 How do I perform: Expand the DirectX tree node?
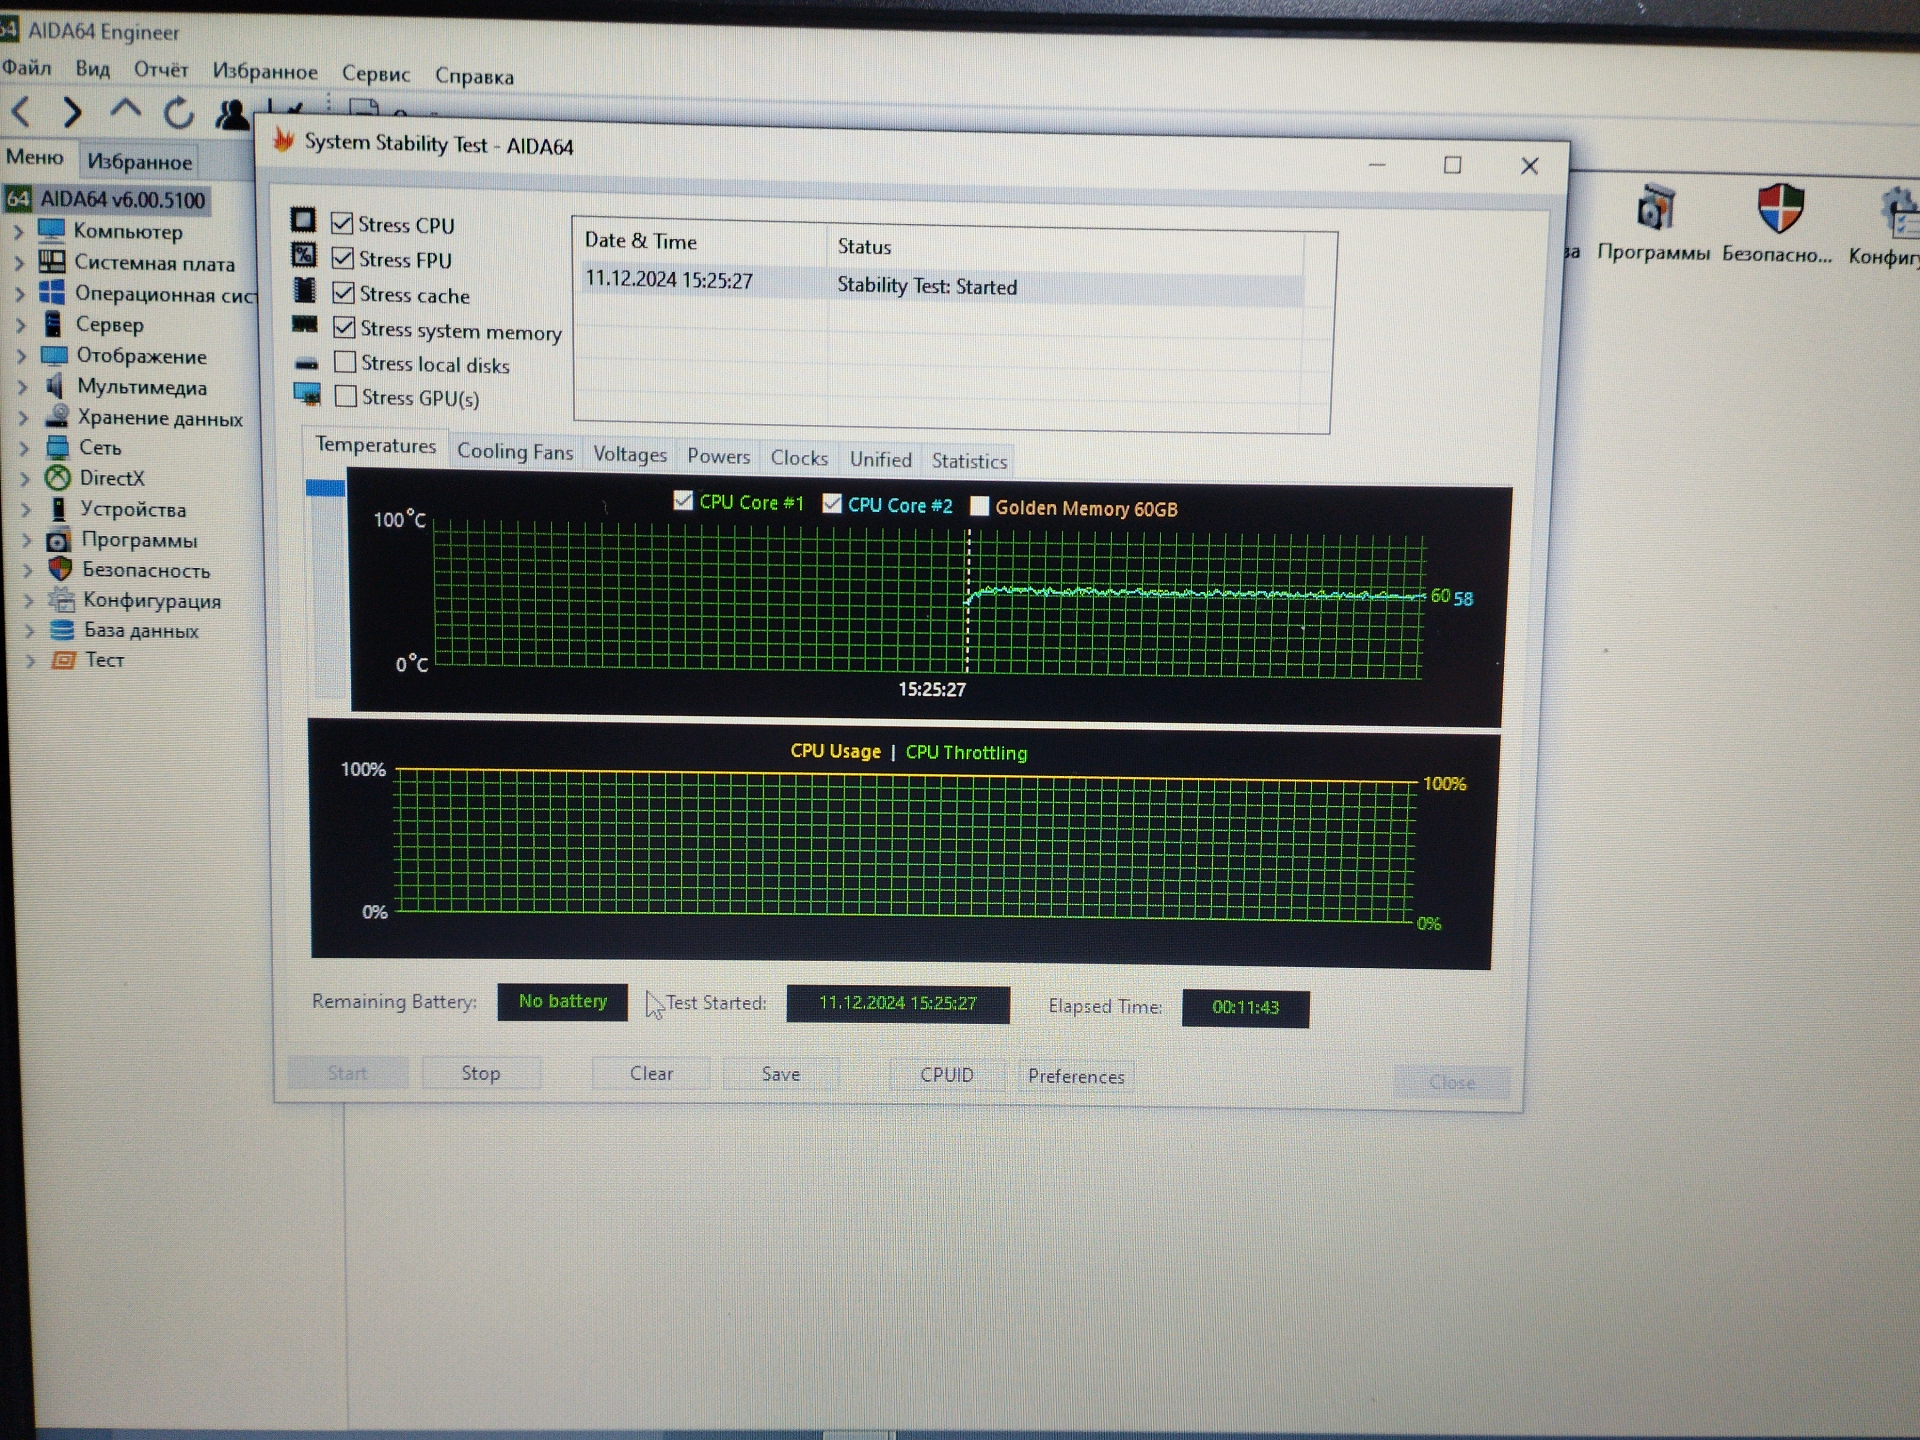coord(26,479)
